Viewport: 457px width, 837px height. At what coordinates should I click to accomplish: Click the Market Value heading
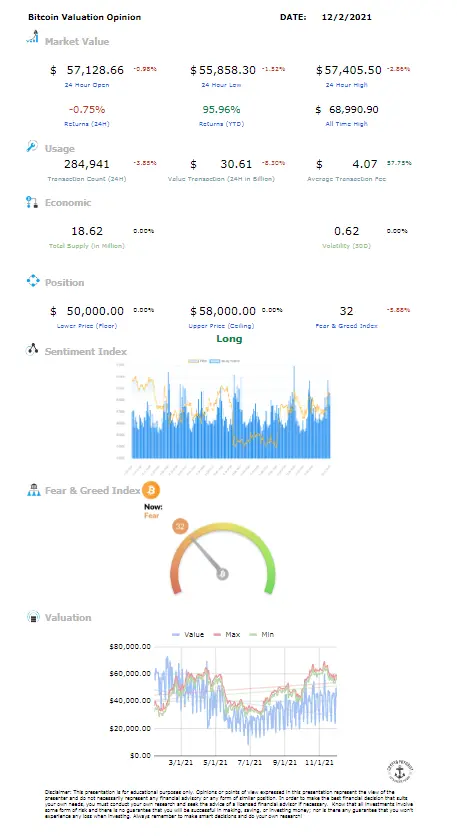[x=77, y=42]
